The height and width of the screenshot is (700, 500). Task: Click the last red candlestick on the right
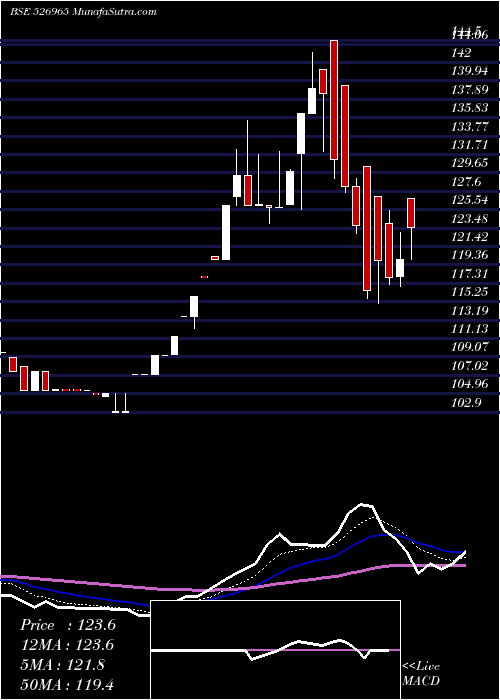pos(411,213)
